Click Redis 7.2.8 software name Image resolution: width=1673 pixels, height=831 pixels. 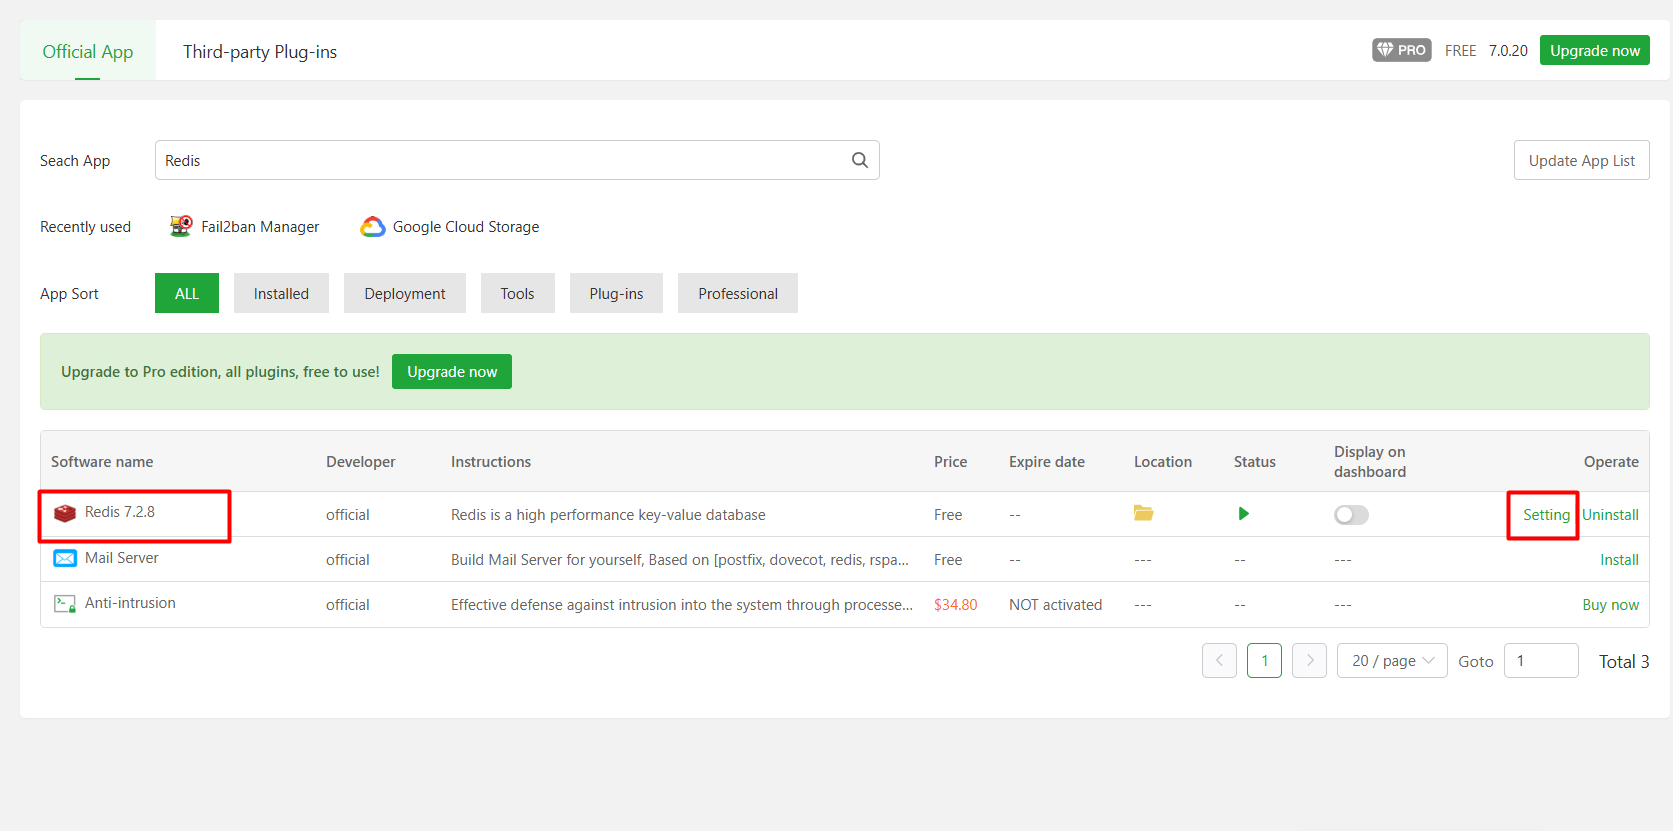(x=120, y=512)
